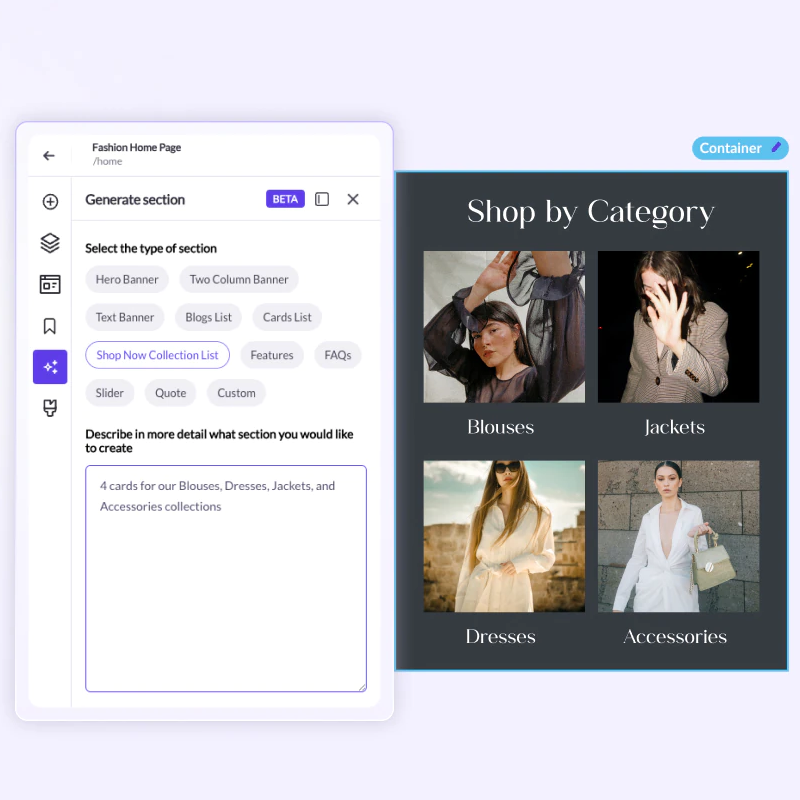Open the Layers panel icon
Viewport: 800px width, 800px height.
(50, 243)
